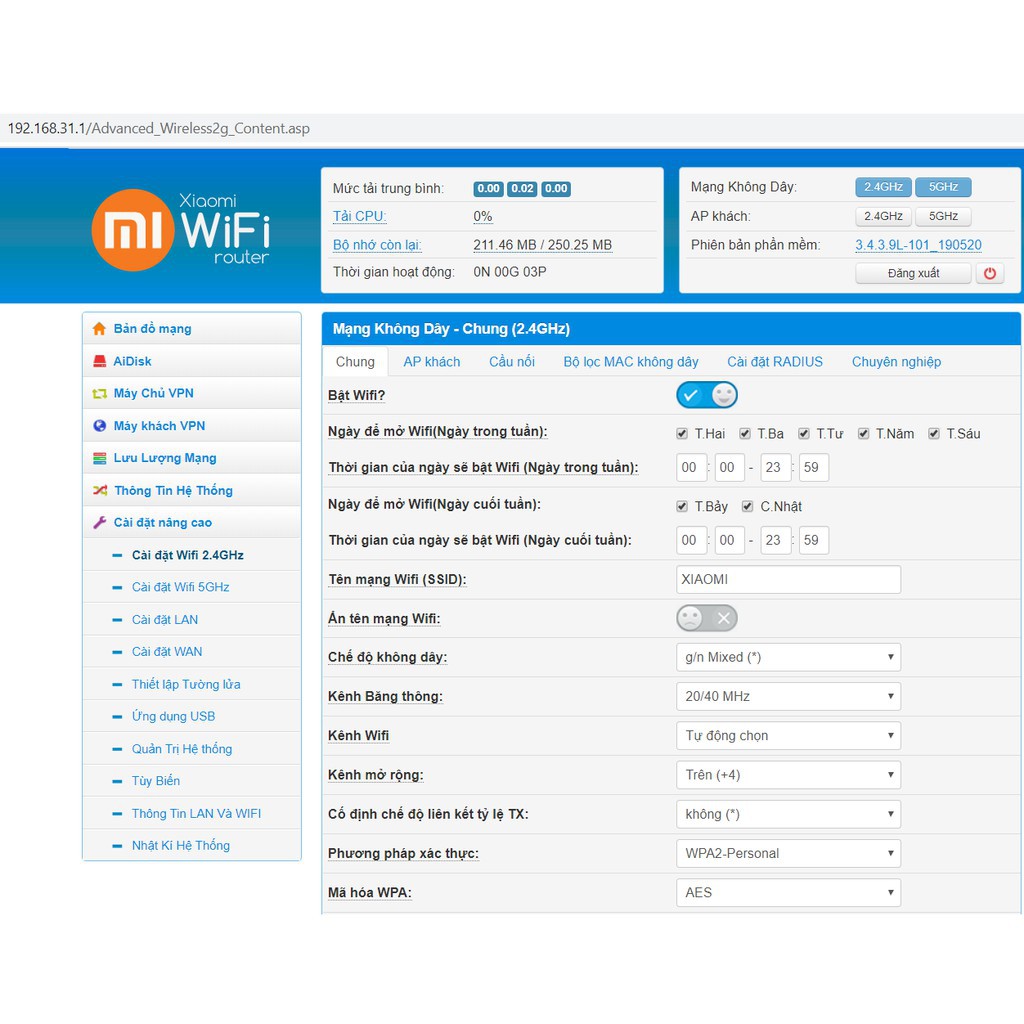The width and height of the screenshot is (1024, 1024).
Task: Toggle the Bật Wifi switch off
Action: point(707,395)
